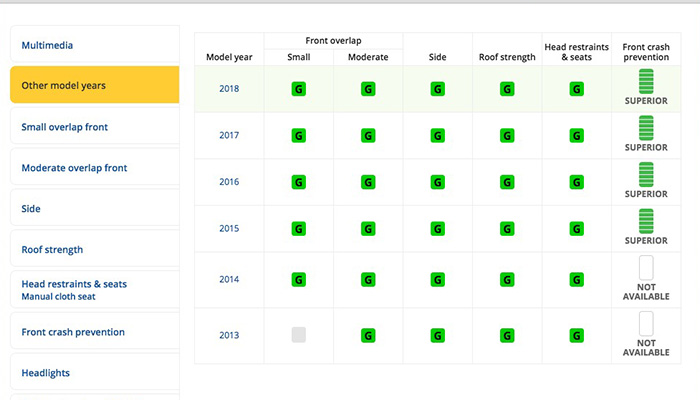
Task: Click 2017 Superior front crash prevention icon
Action: point(646,128)
